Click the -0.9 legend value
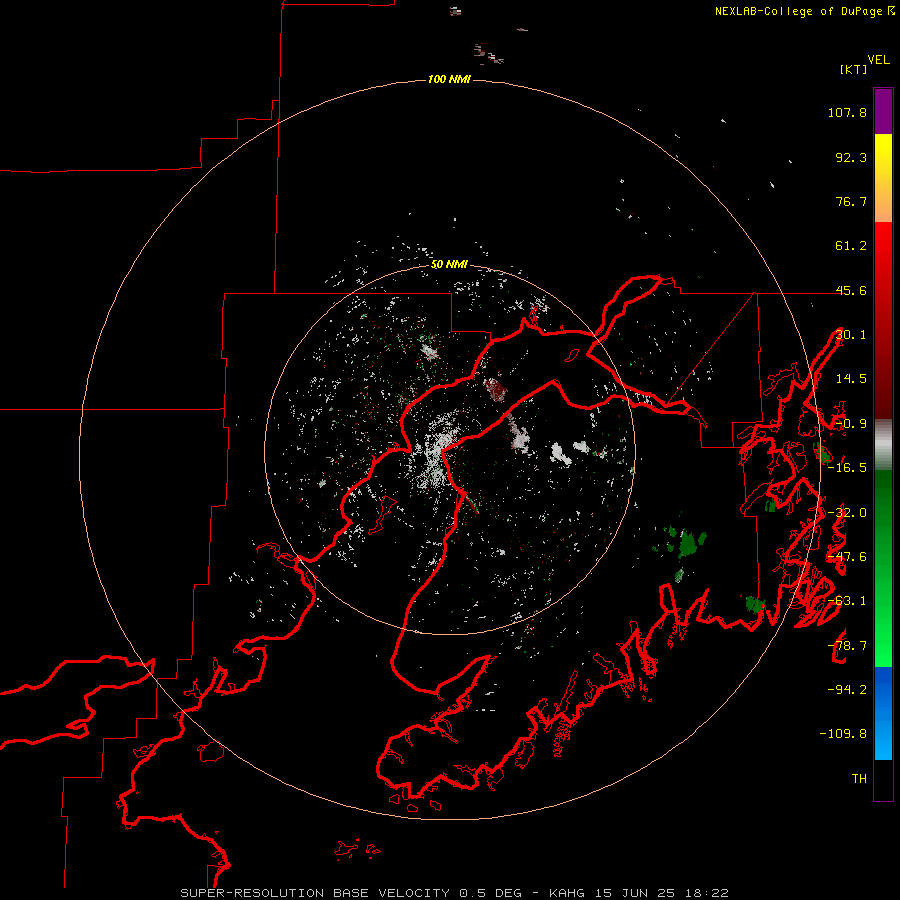This screenshot has height=900, width=900. pyautogui.click(x=851, y=424)
